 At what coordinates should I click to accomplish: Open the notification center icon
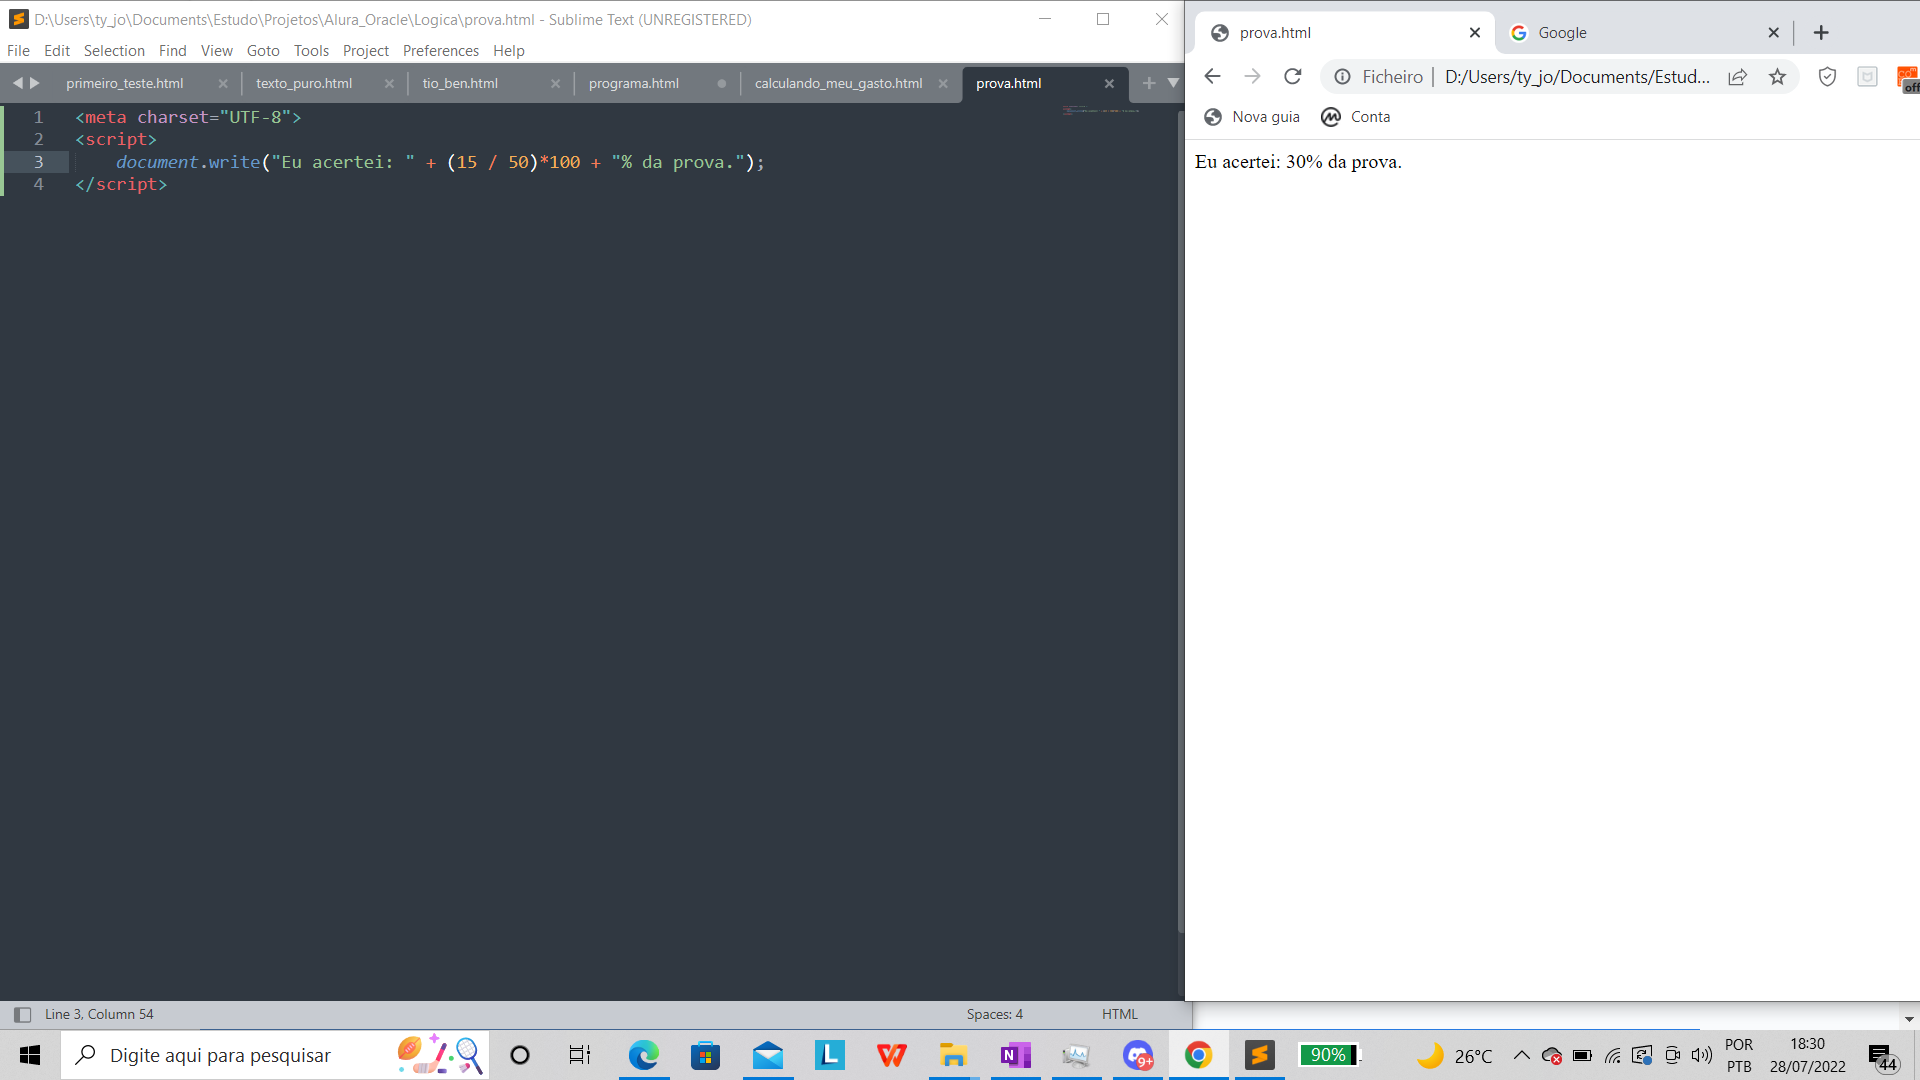click(x=1881, y=1056)
